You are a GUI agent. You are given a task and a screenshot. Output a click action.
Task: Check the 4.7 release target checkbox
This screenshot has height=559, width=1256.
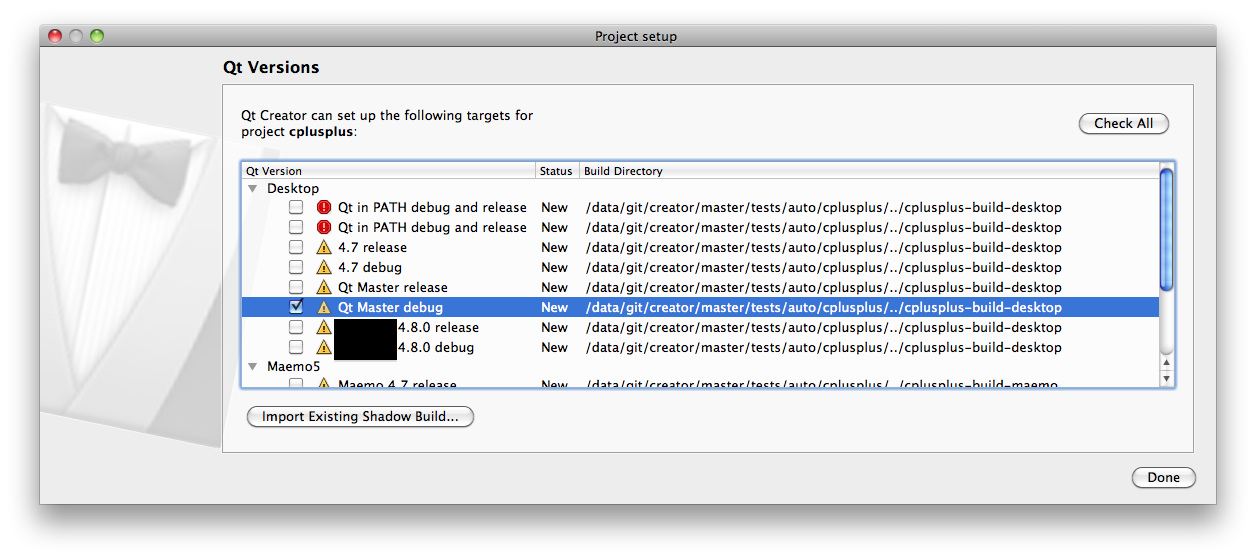(x=296, y=247)
